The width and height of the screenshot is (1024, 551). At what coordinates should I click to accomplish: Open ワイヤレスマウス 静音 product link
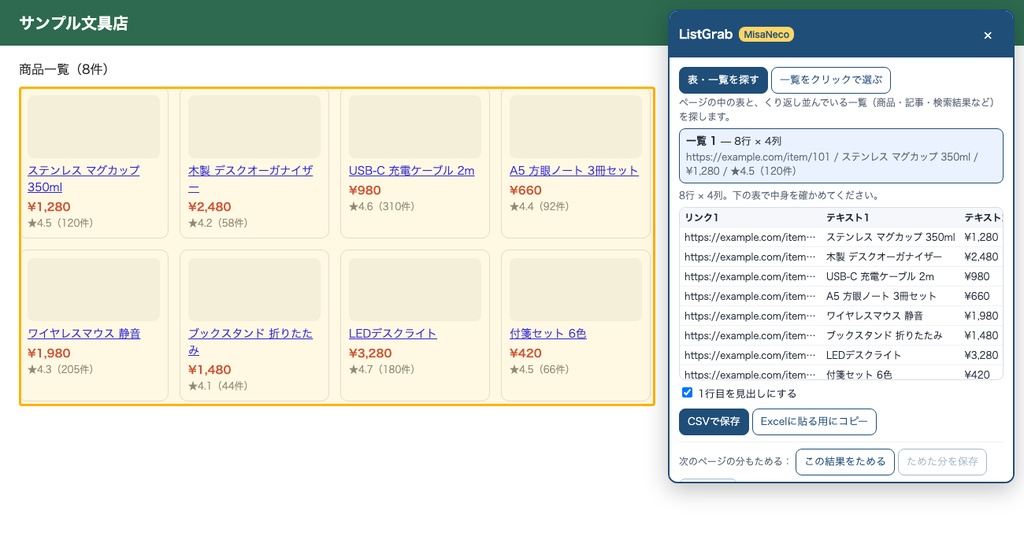(84, 334)
